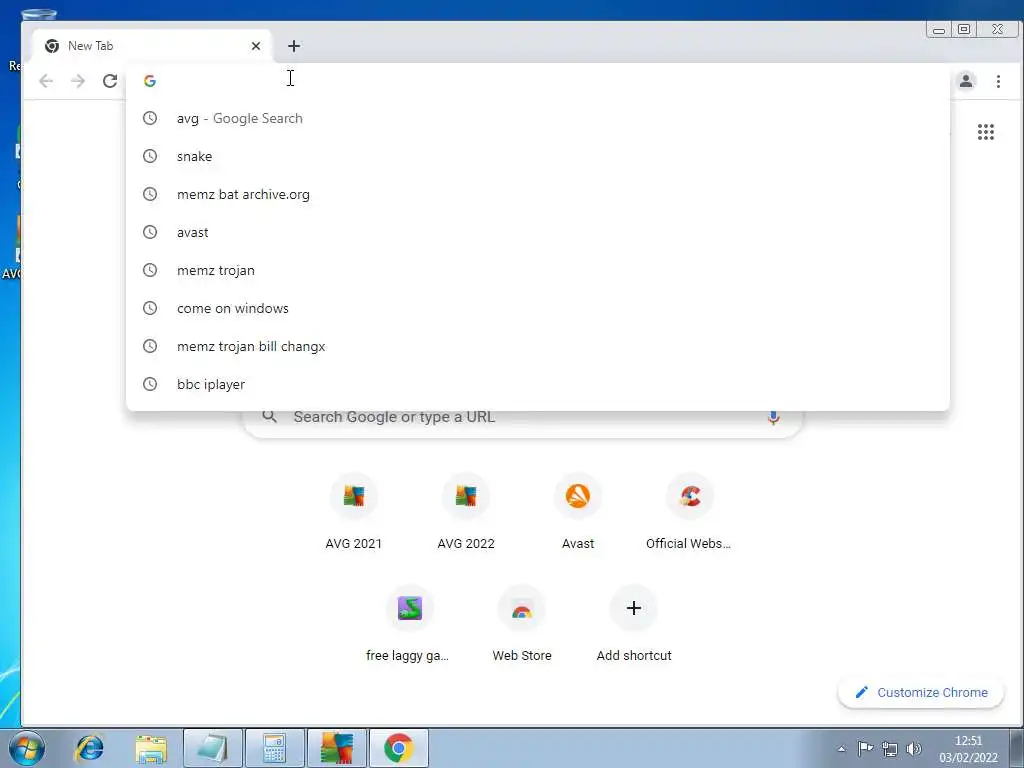The image size is (1024, 768).
Task: Open the Google apps grid
Action: pyautogui.click(x=985, y=132)
